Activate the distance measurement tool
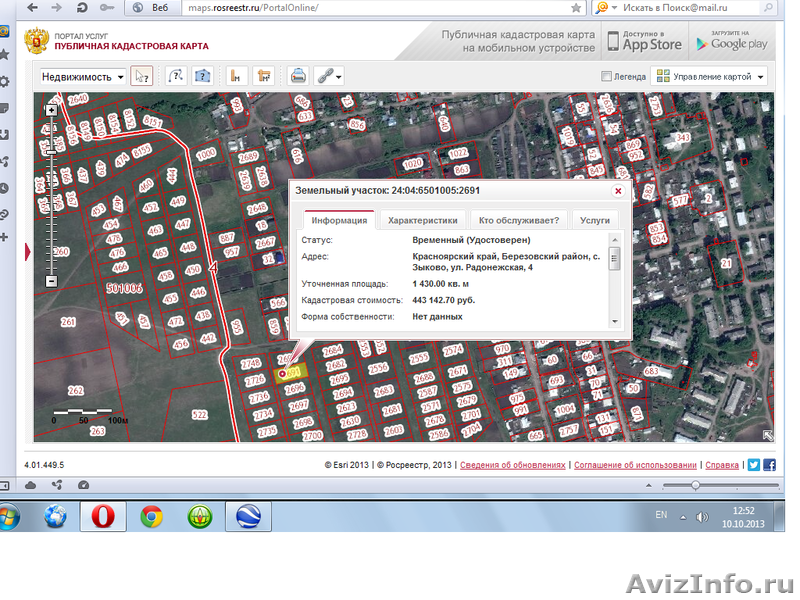800x600 pixels. (x=236, y=77)
